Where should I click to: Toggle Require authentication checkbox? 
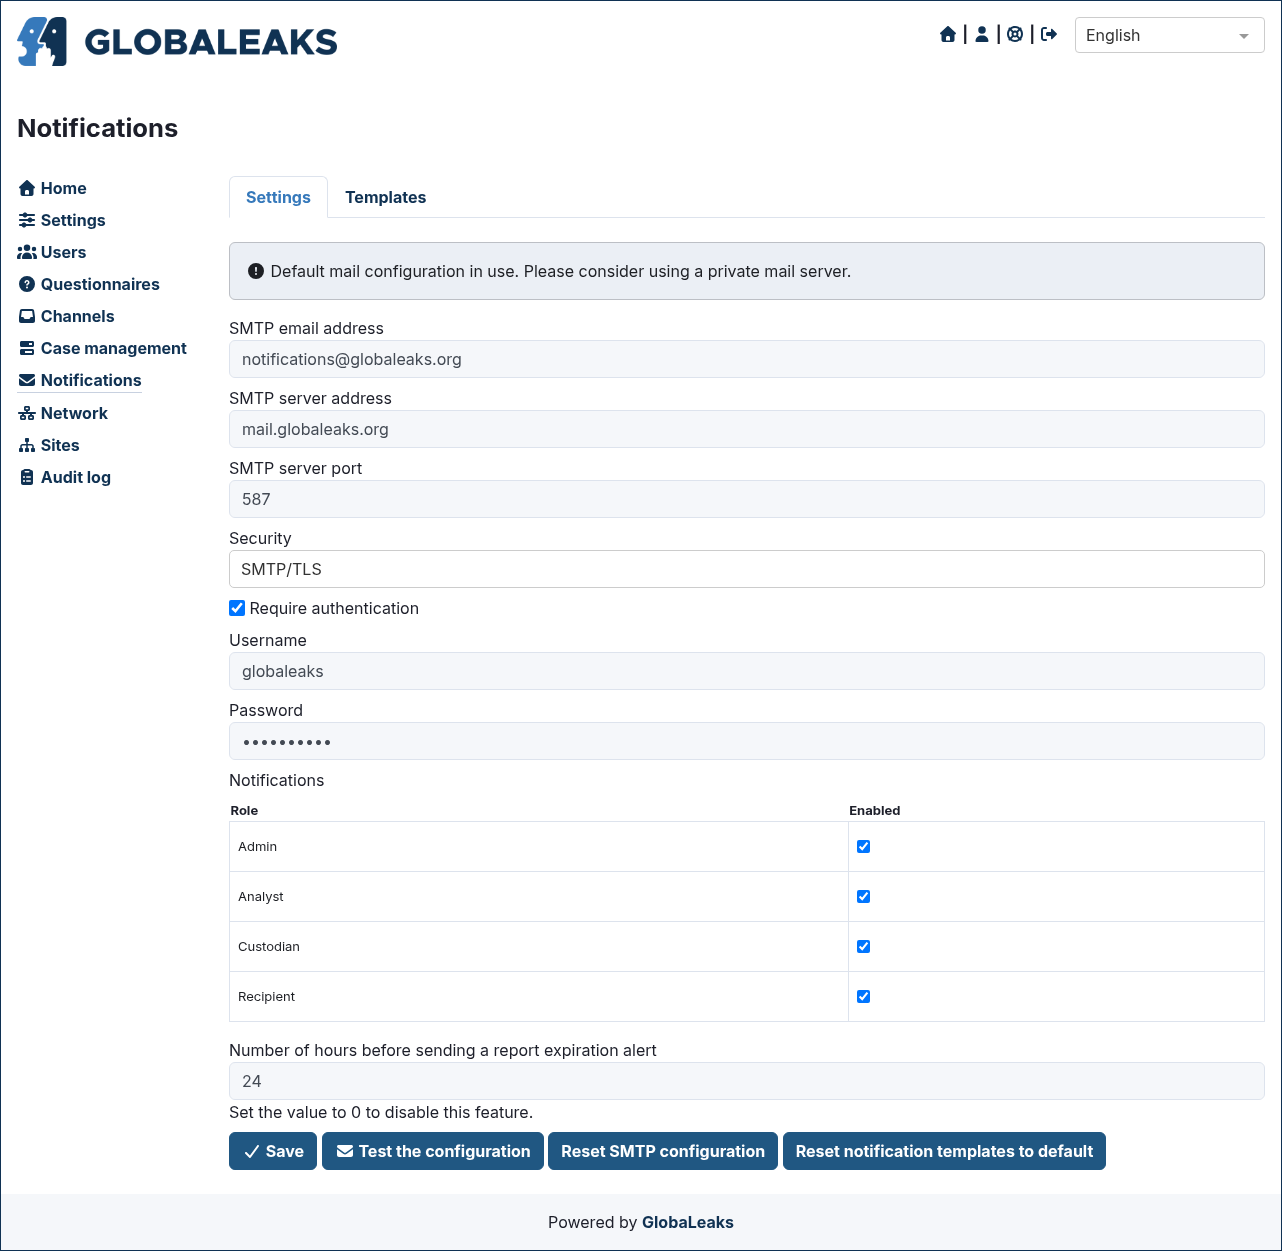pos(237,608)
